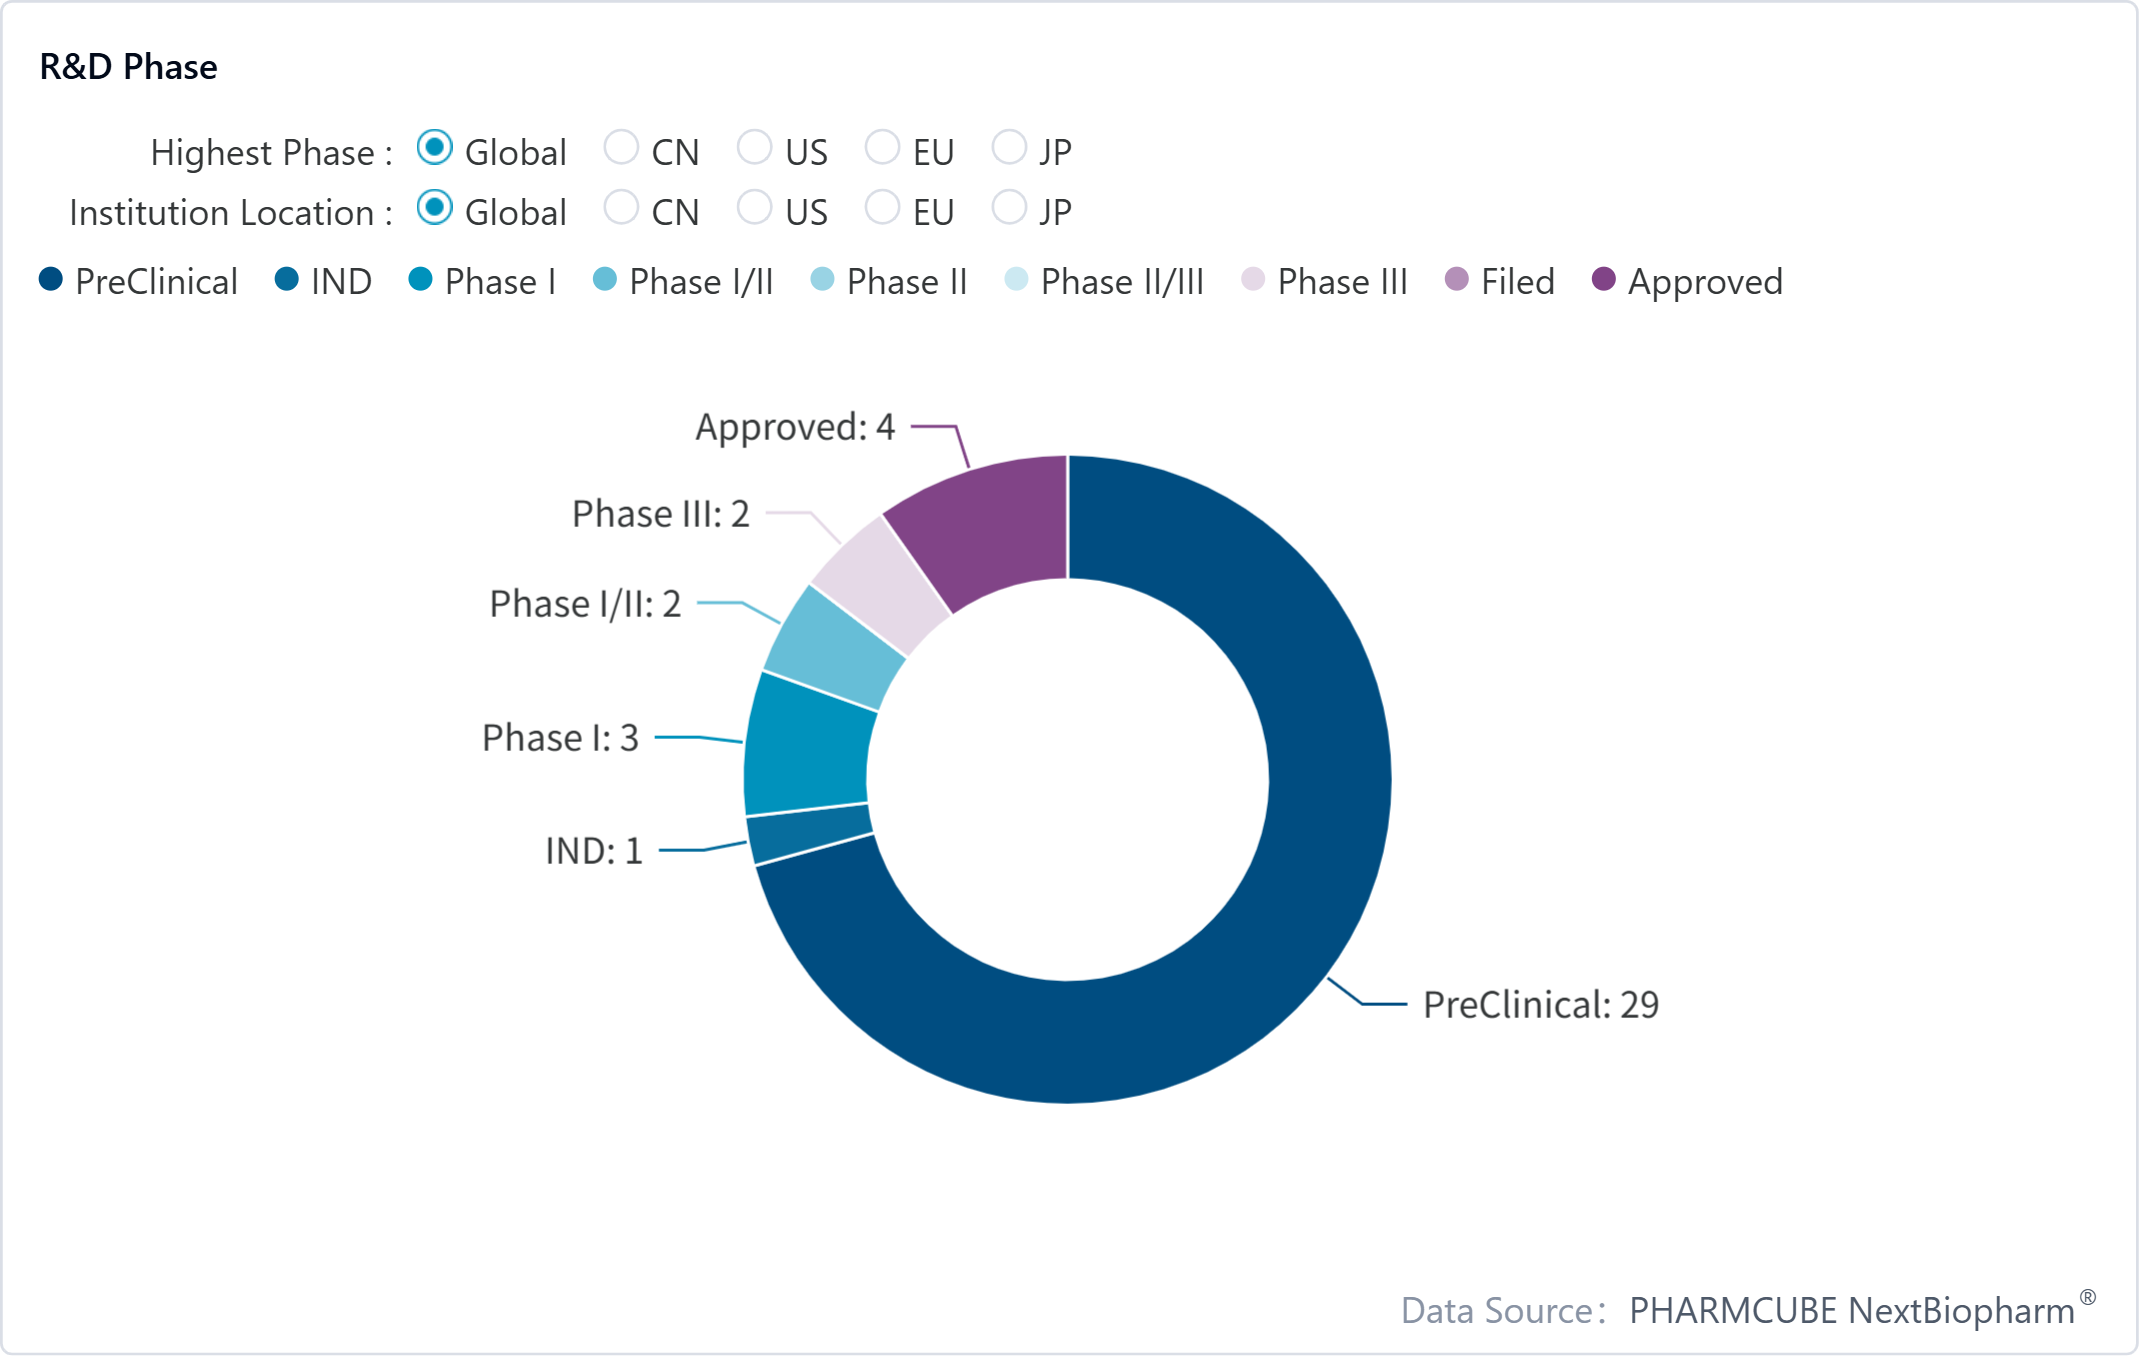Image resolution: width=2139 pixels, height=1356 pixels.
Task: Click the Phase I legend dot
Action: (x=421, y=280)
